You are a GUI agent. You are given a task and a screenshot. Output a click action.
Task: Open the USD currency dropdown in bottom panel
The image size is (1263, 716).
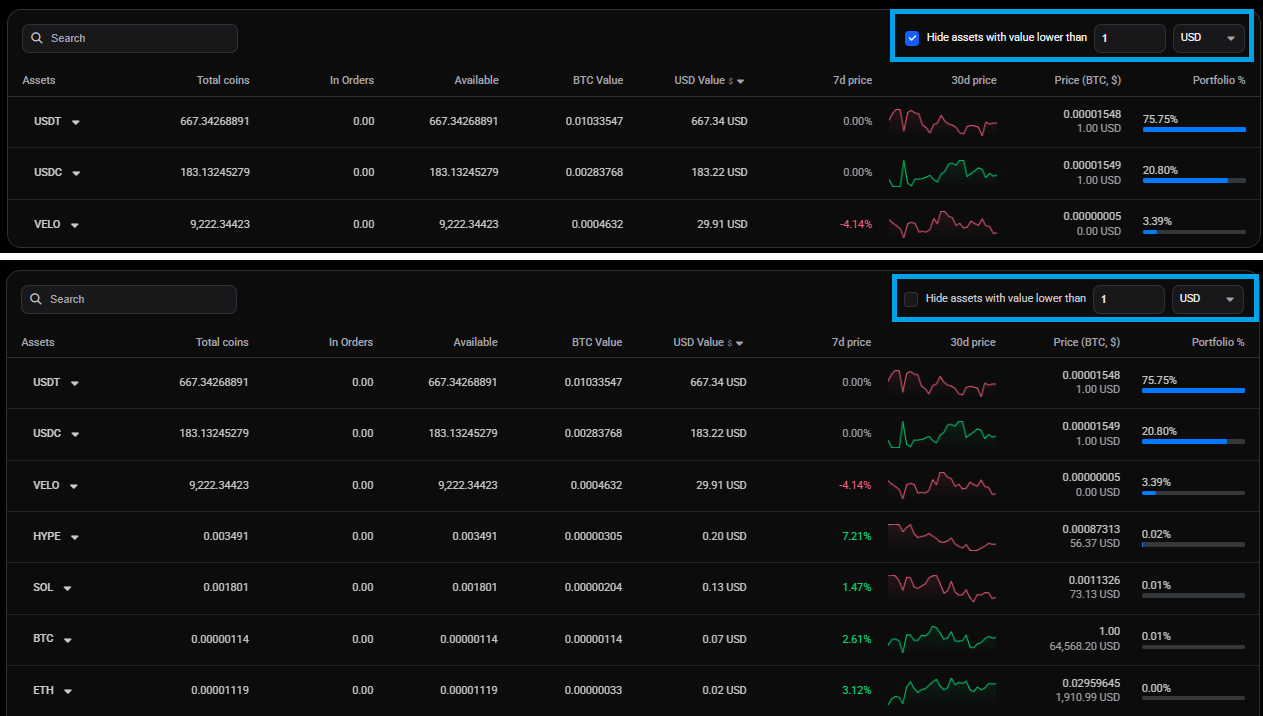pyautogui.click(x=1208, y=299)
